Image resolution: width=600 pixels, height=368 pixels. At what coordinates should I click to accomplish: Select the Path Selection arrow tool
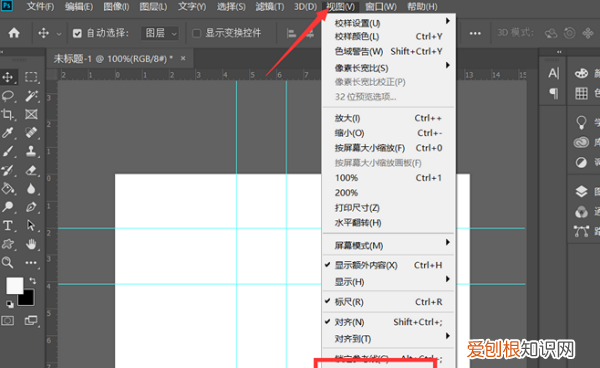pos(31,225)
